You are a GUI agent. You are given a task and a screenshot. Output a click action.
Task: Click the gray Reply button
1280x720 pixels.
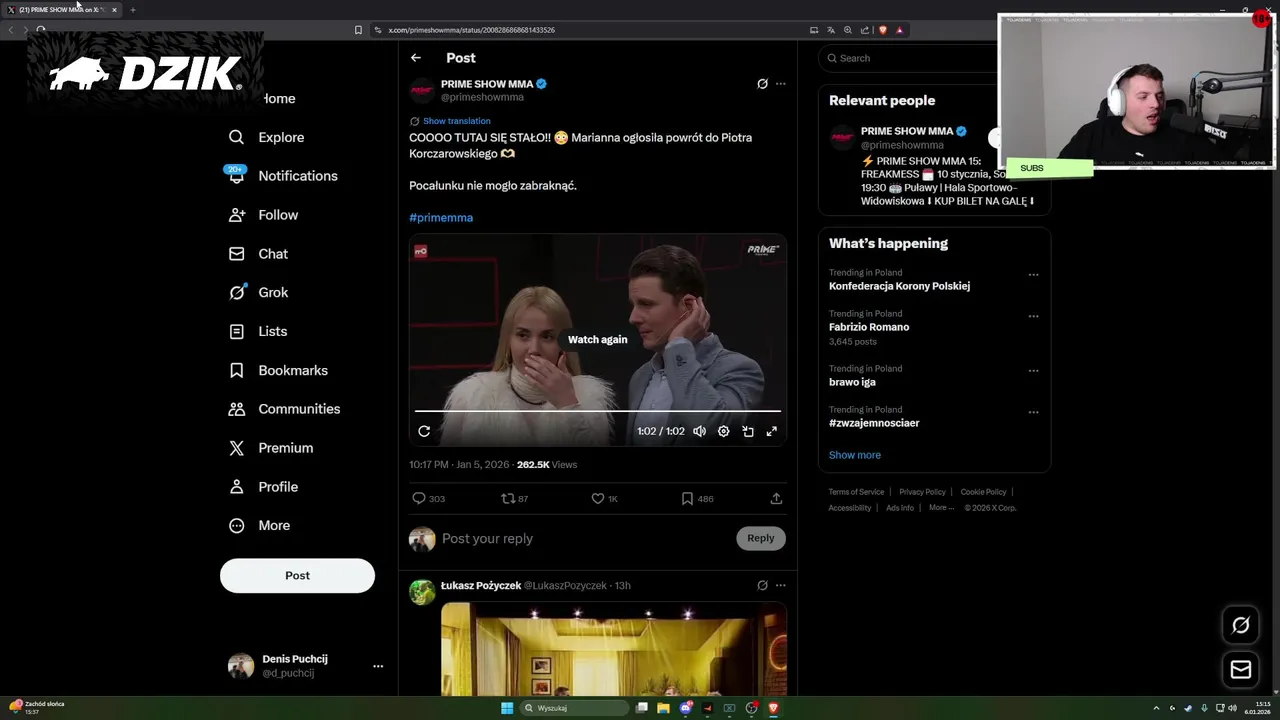tap(761, 538)
